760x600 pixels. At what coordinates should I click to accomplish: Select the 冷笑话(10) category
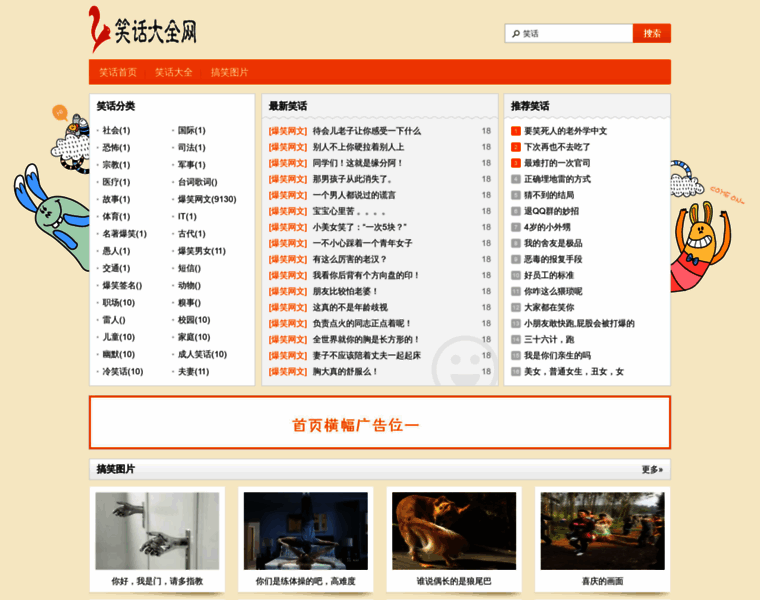tap(123, 371)
